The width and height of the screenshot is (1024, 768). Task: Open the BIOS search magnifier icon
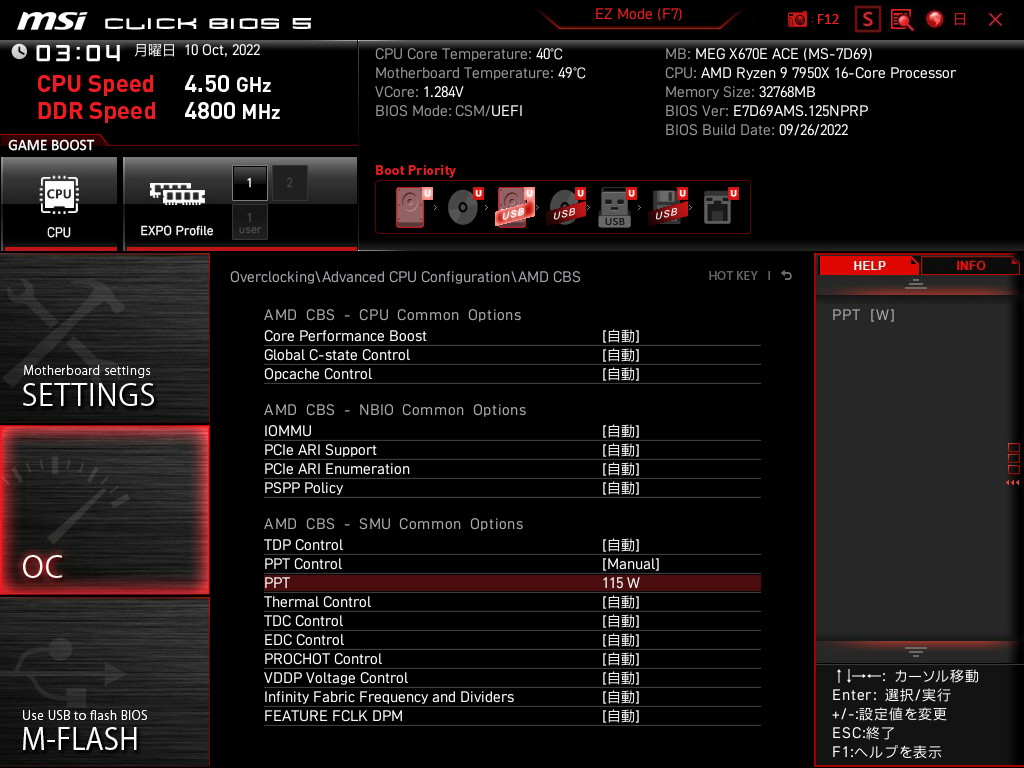(x=901, y=20)
